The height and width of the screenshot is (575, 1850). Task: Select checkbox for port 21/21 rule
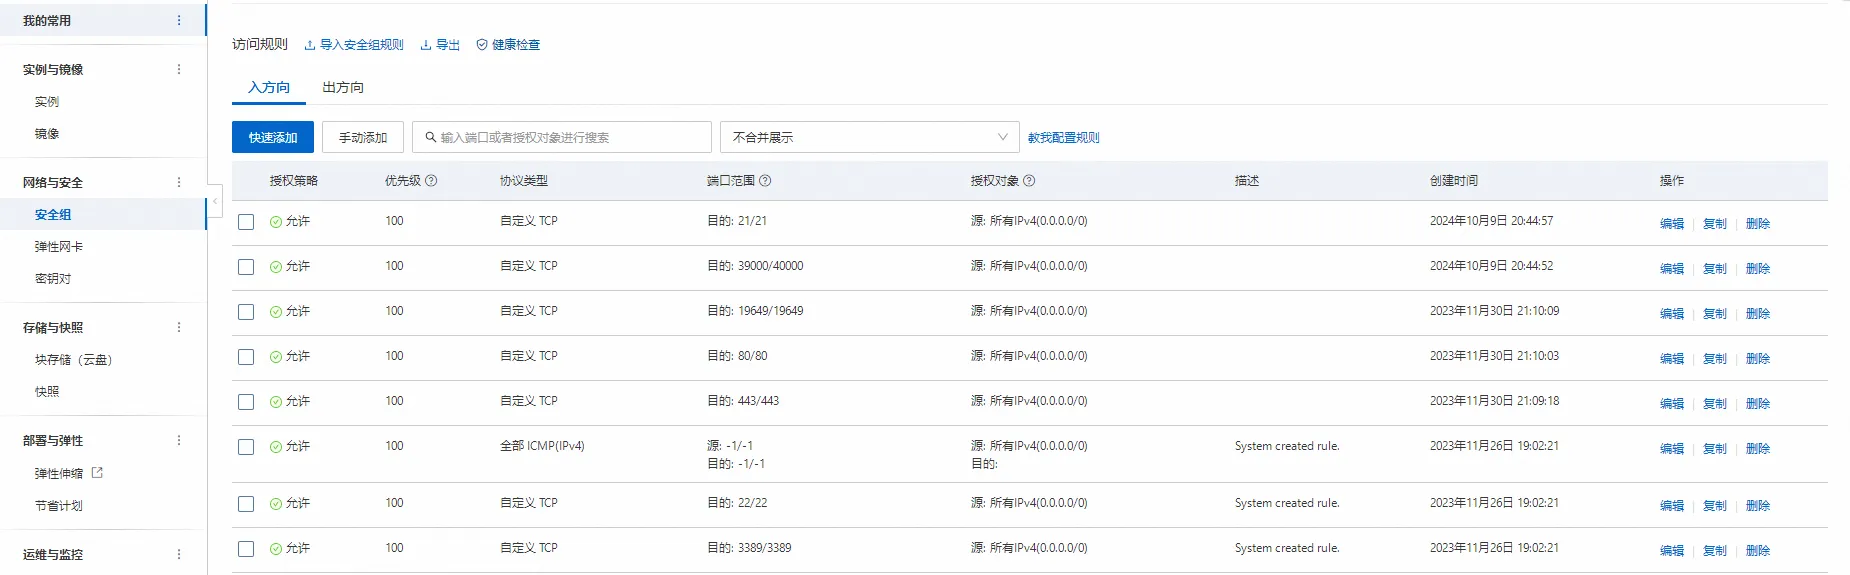(246, 222)
